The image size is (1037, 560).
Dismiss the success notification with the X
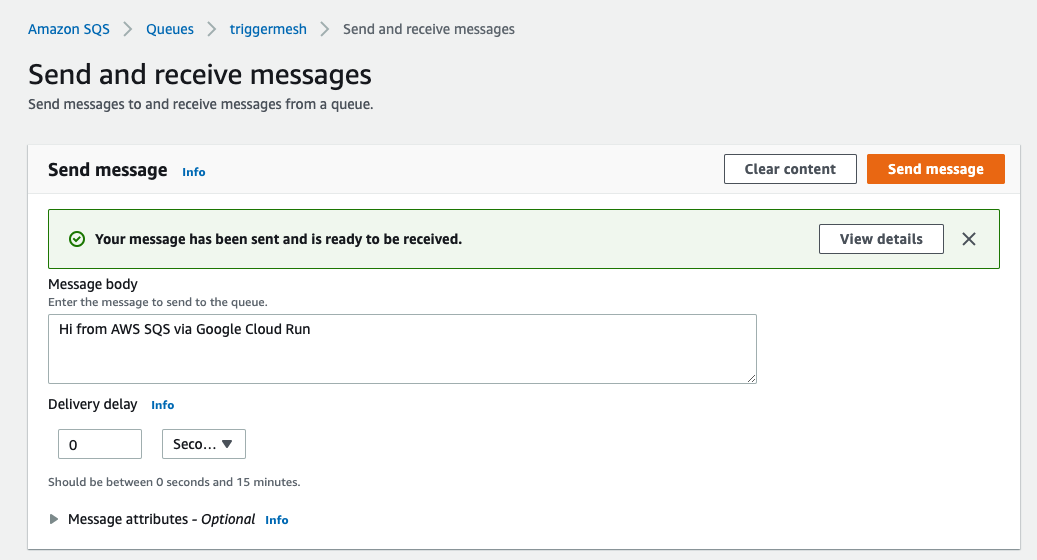968,239
